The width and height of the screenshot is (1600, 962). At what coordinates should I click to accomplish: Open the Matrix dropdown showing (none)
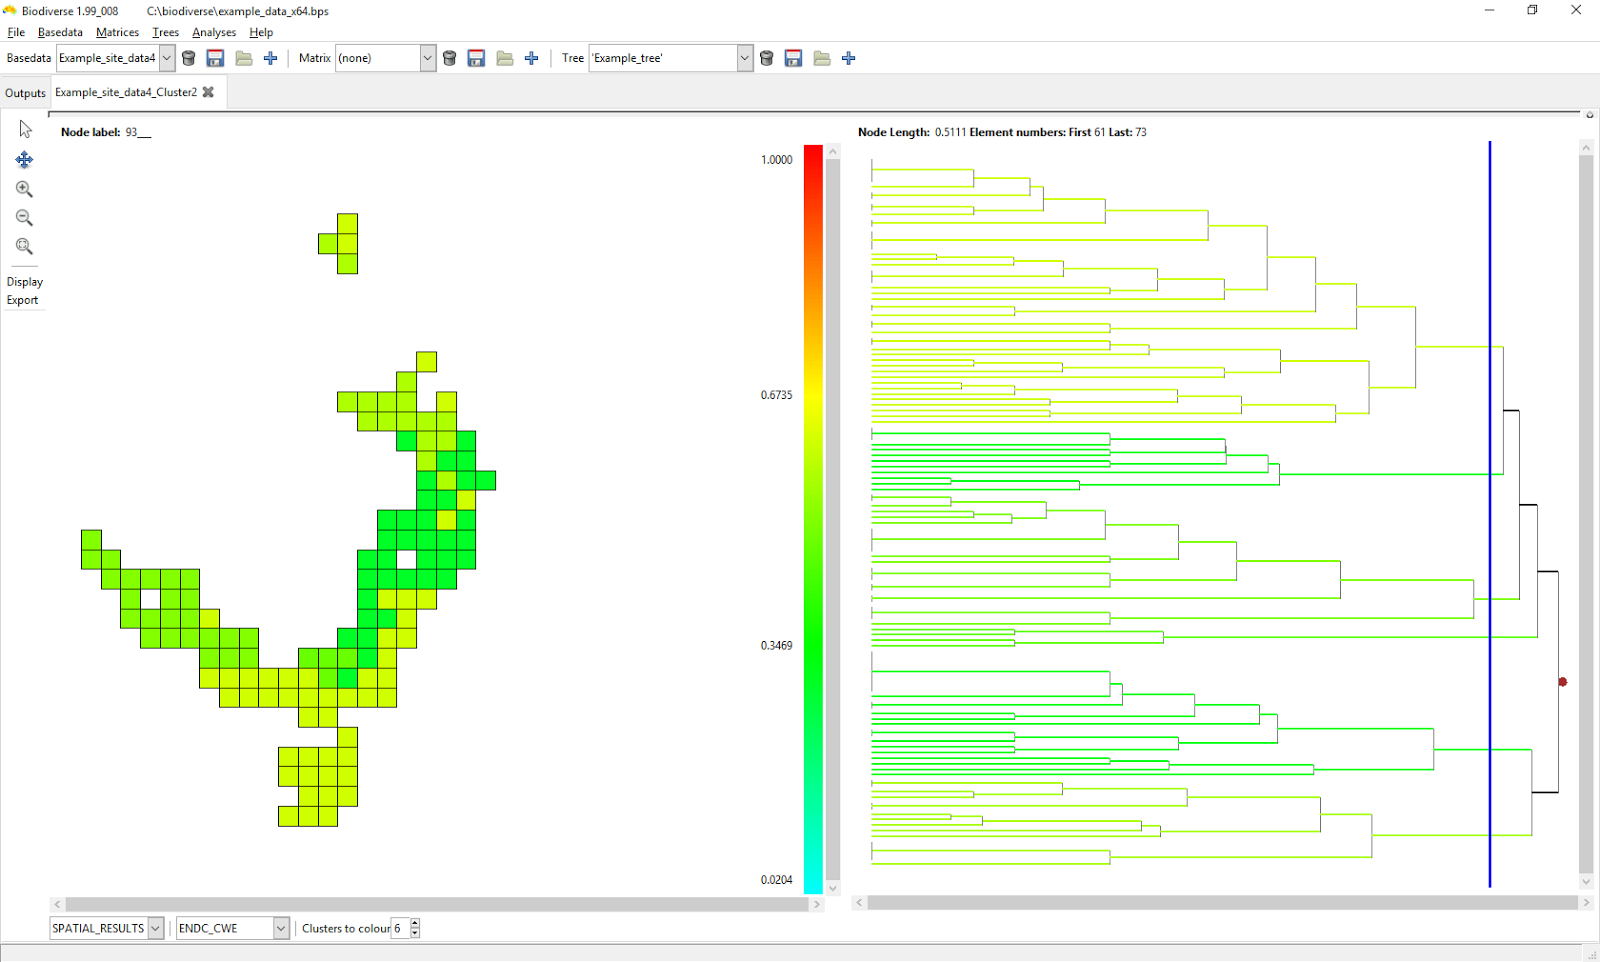(x=427, y=58)
